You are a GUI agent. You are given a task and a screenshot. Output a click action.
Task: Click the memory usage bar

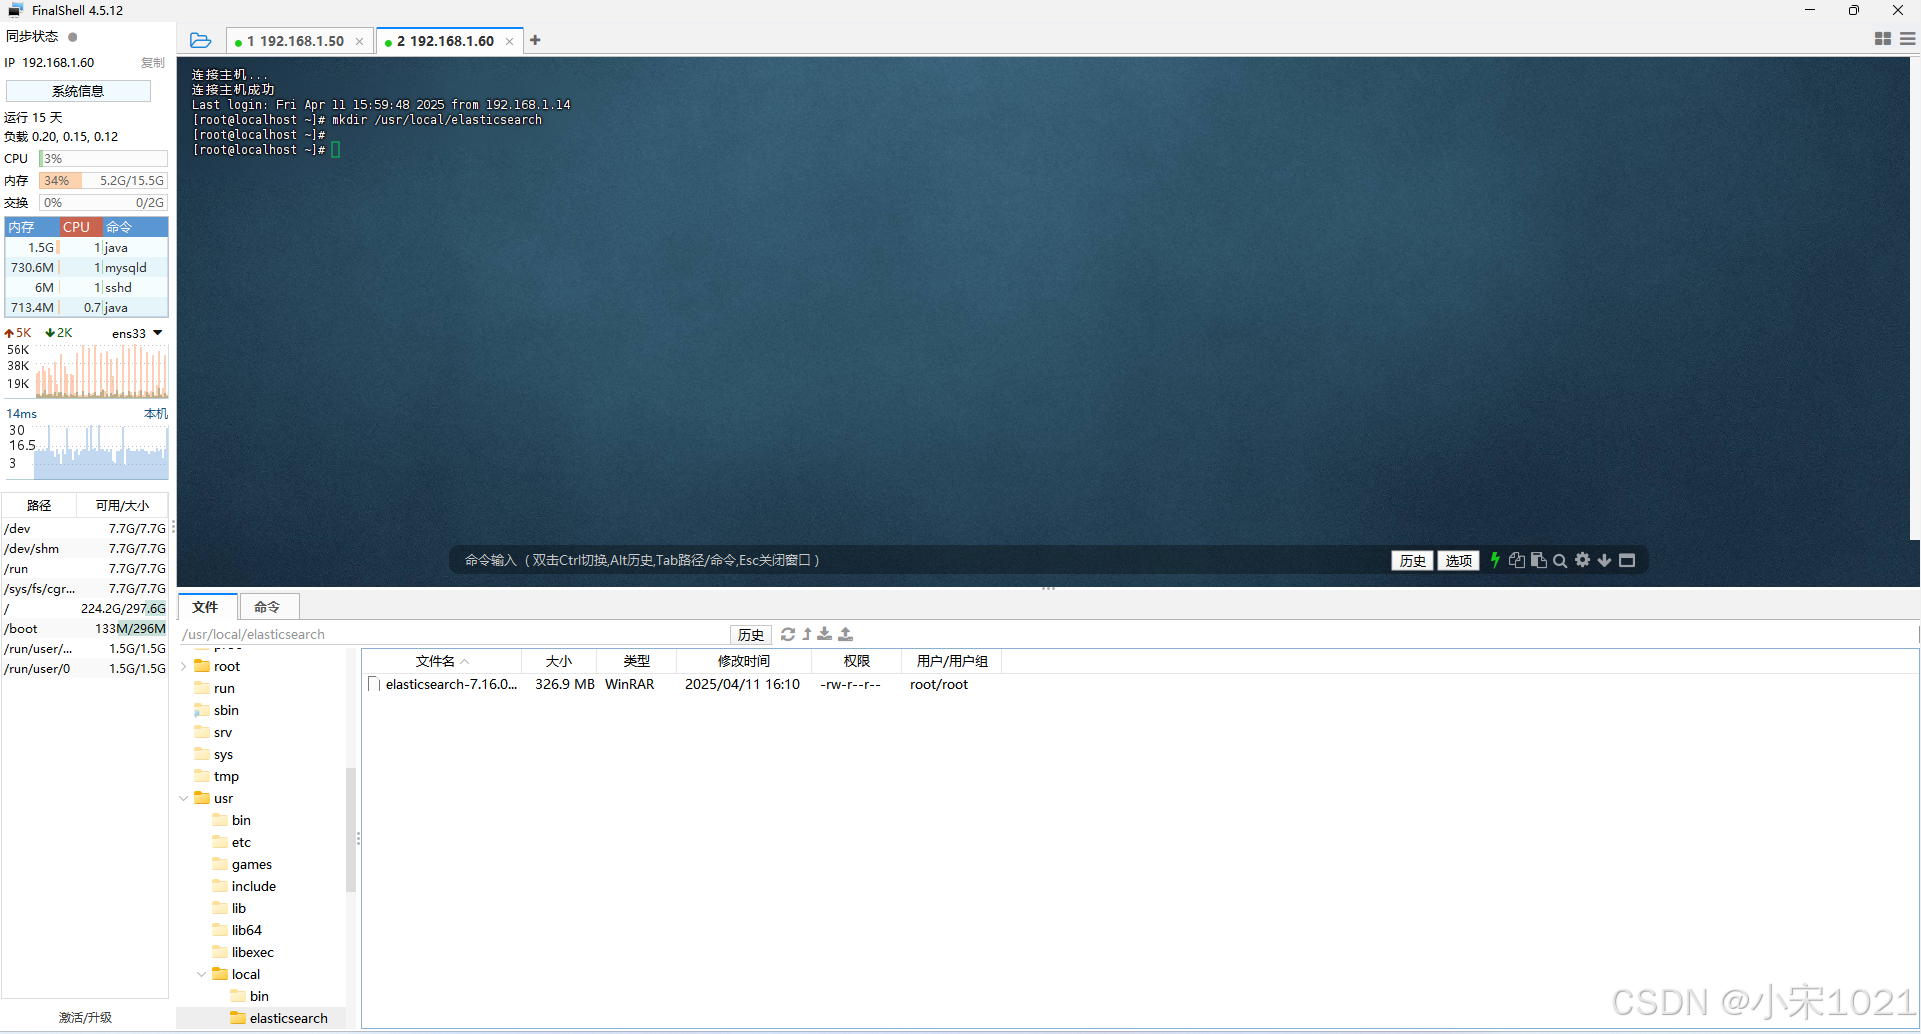[x=103, y=181]
